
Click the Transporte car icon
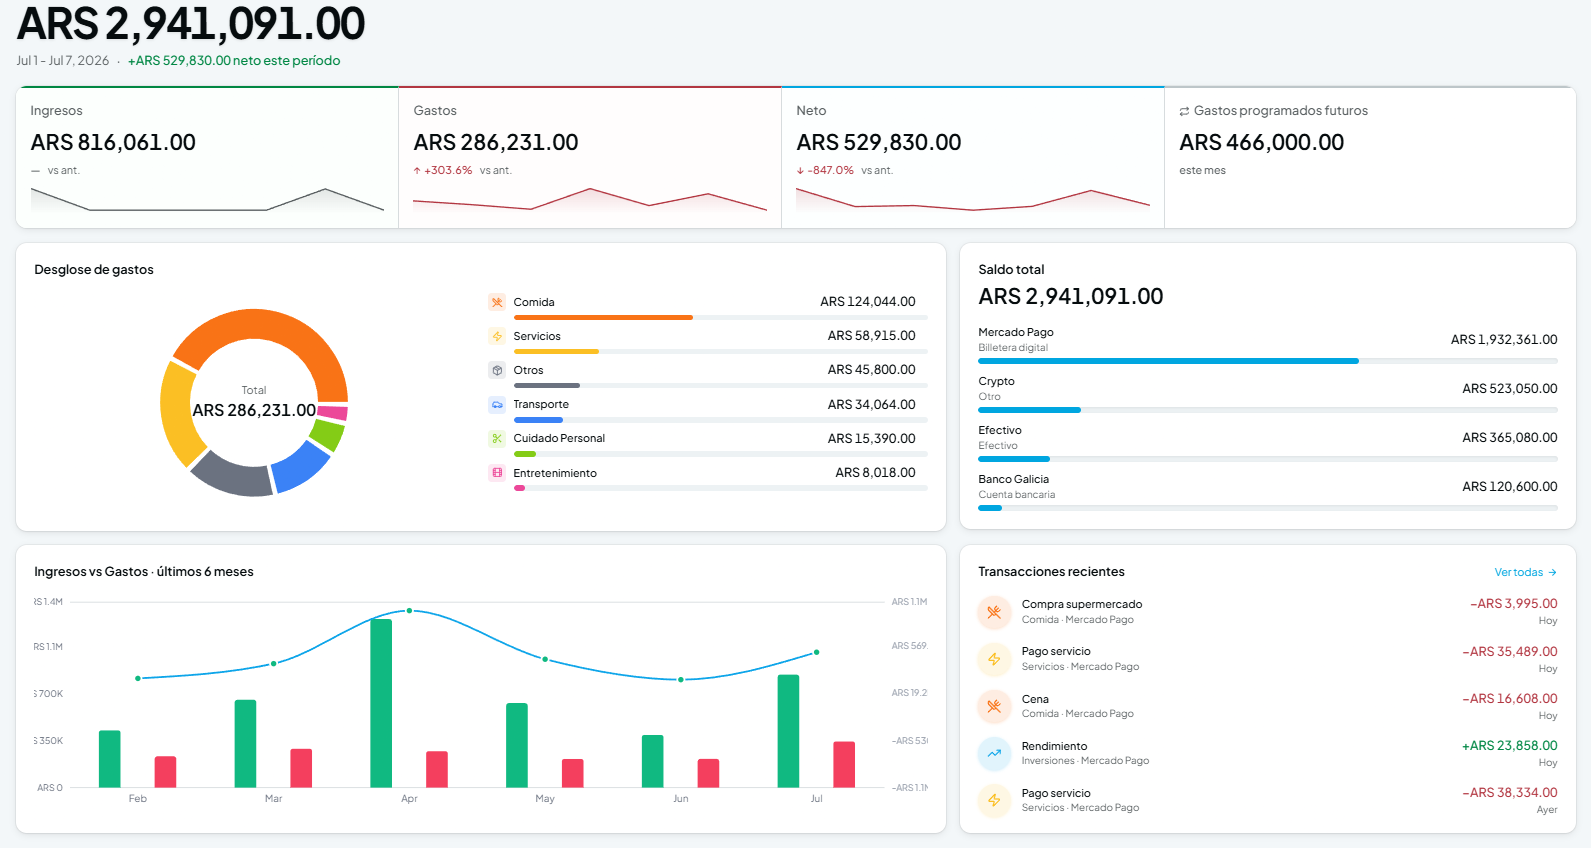[497, 405]
